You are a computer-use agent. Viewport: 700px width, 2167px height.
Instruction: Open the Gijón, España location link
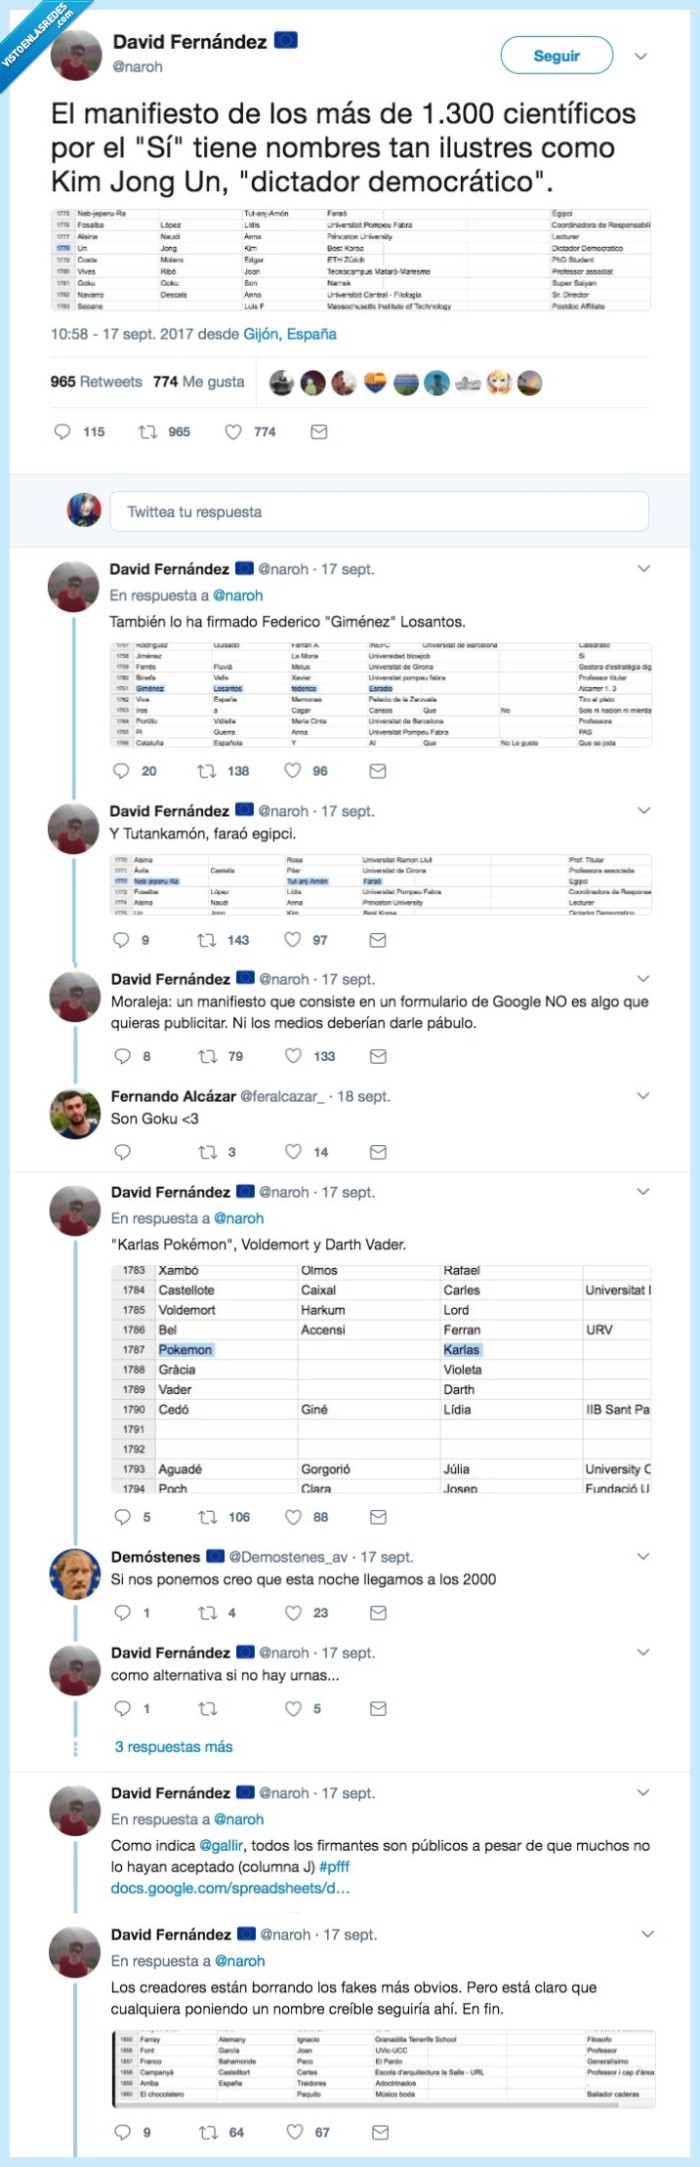(290, 334)
